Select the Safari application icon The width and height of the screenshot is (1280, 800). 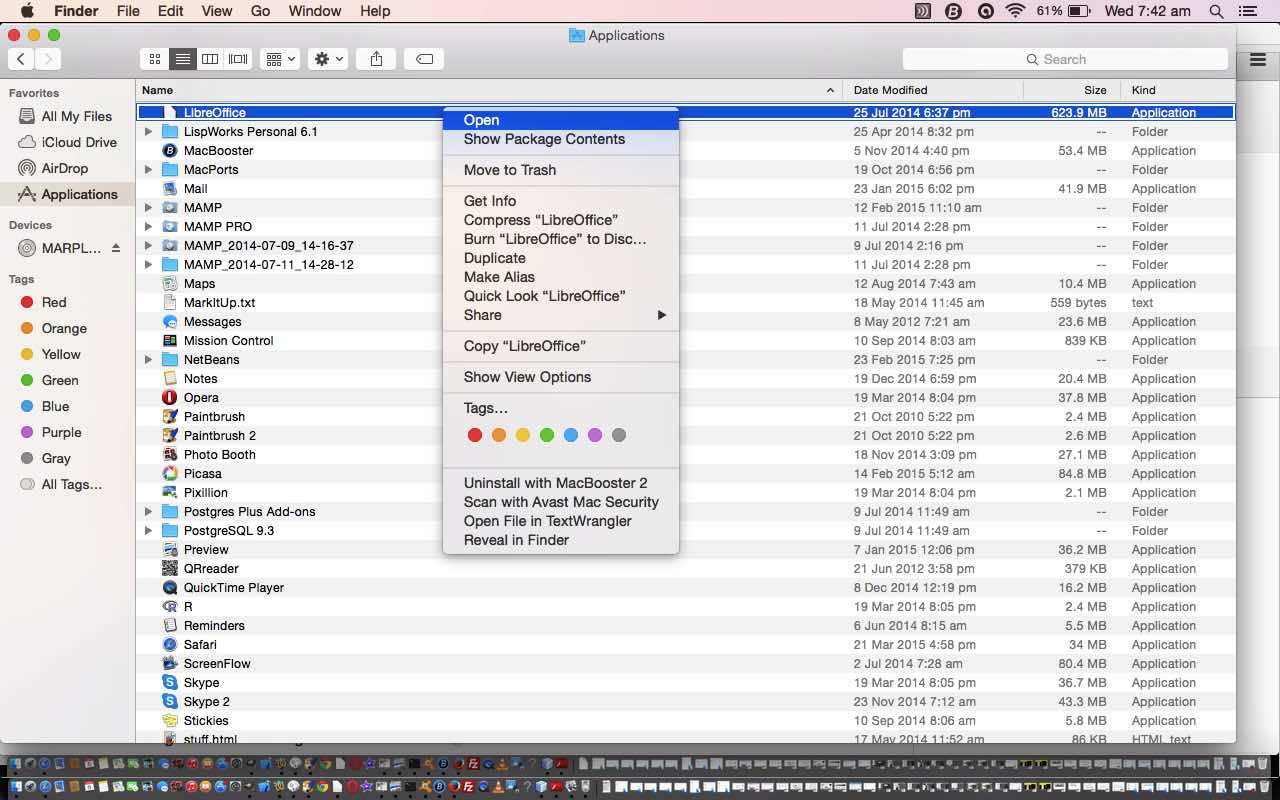tap(170, 644)
